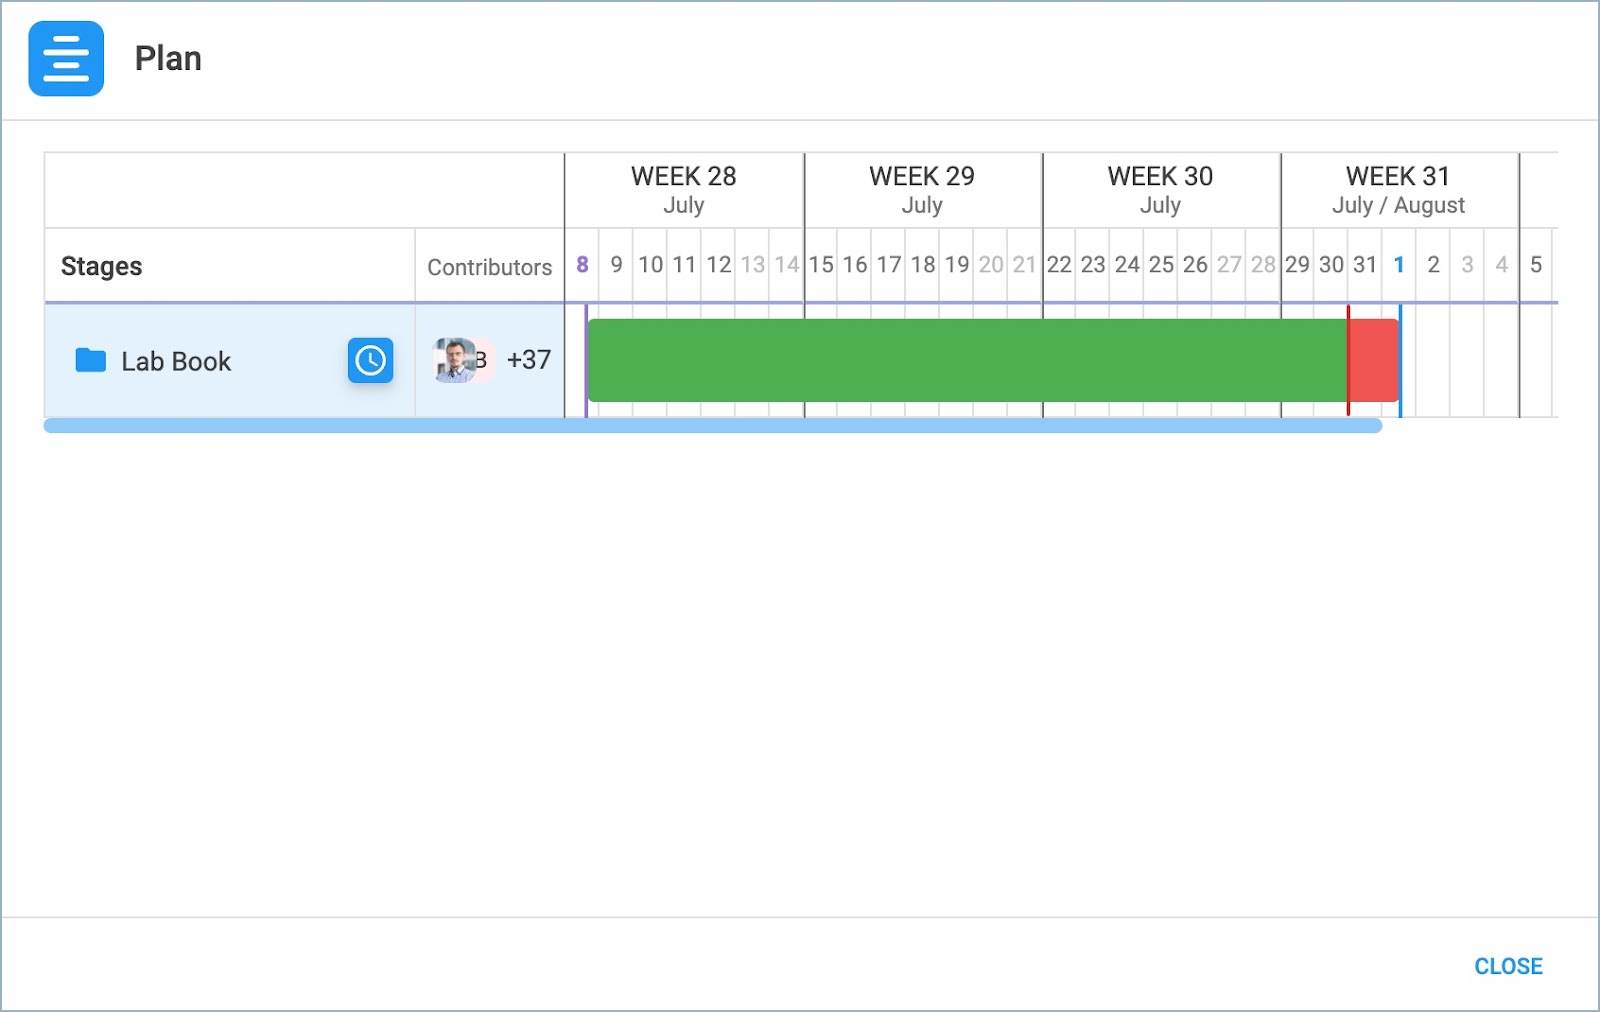The height and width of the screenshot is (1012, 1600).
Task: Select the blue August 1 day marker
Action: (1399, 265)
